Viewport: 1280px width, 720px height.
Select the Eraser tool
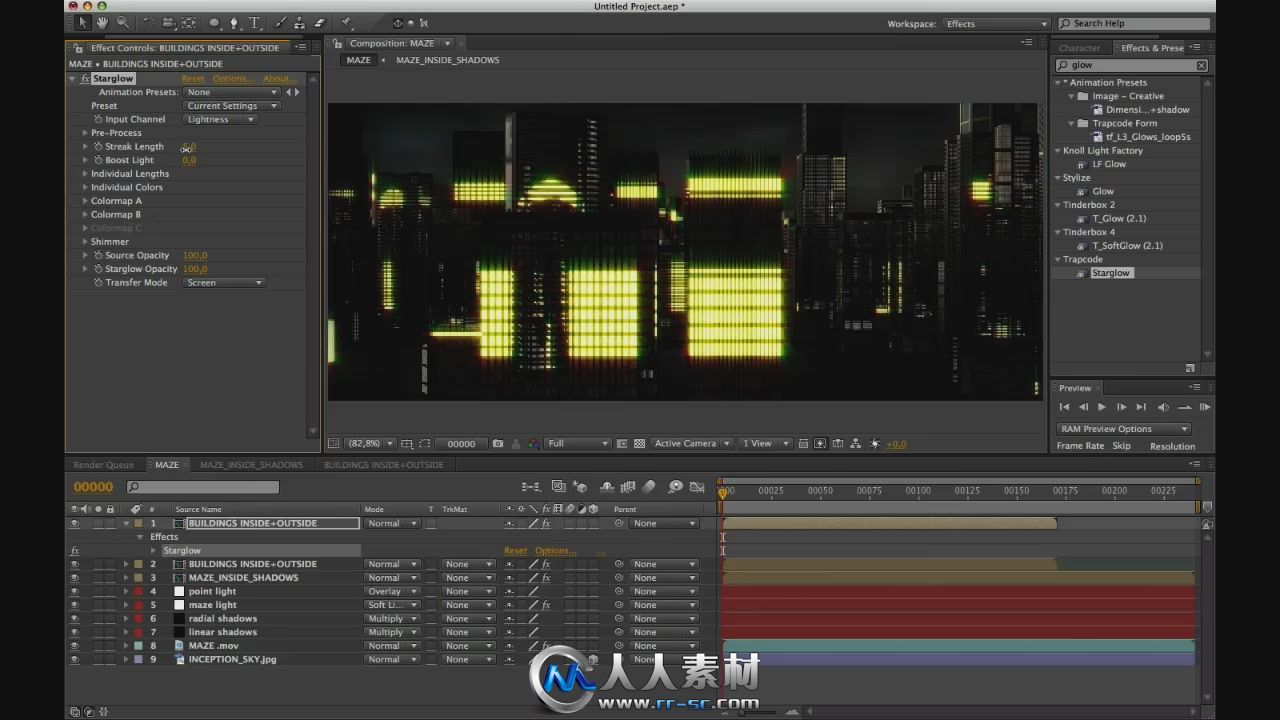320,22
